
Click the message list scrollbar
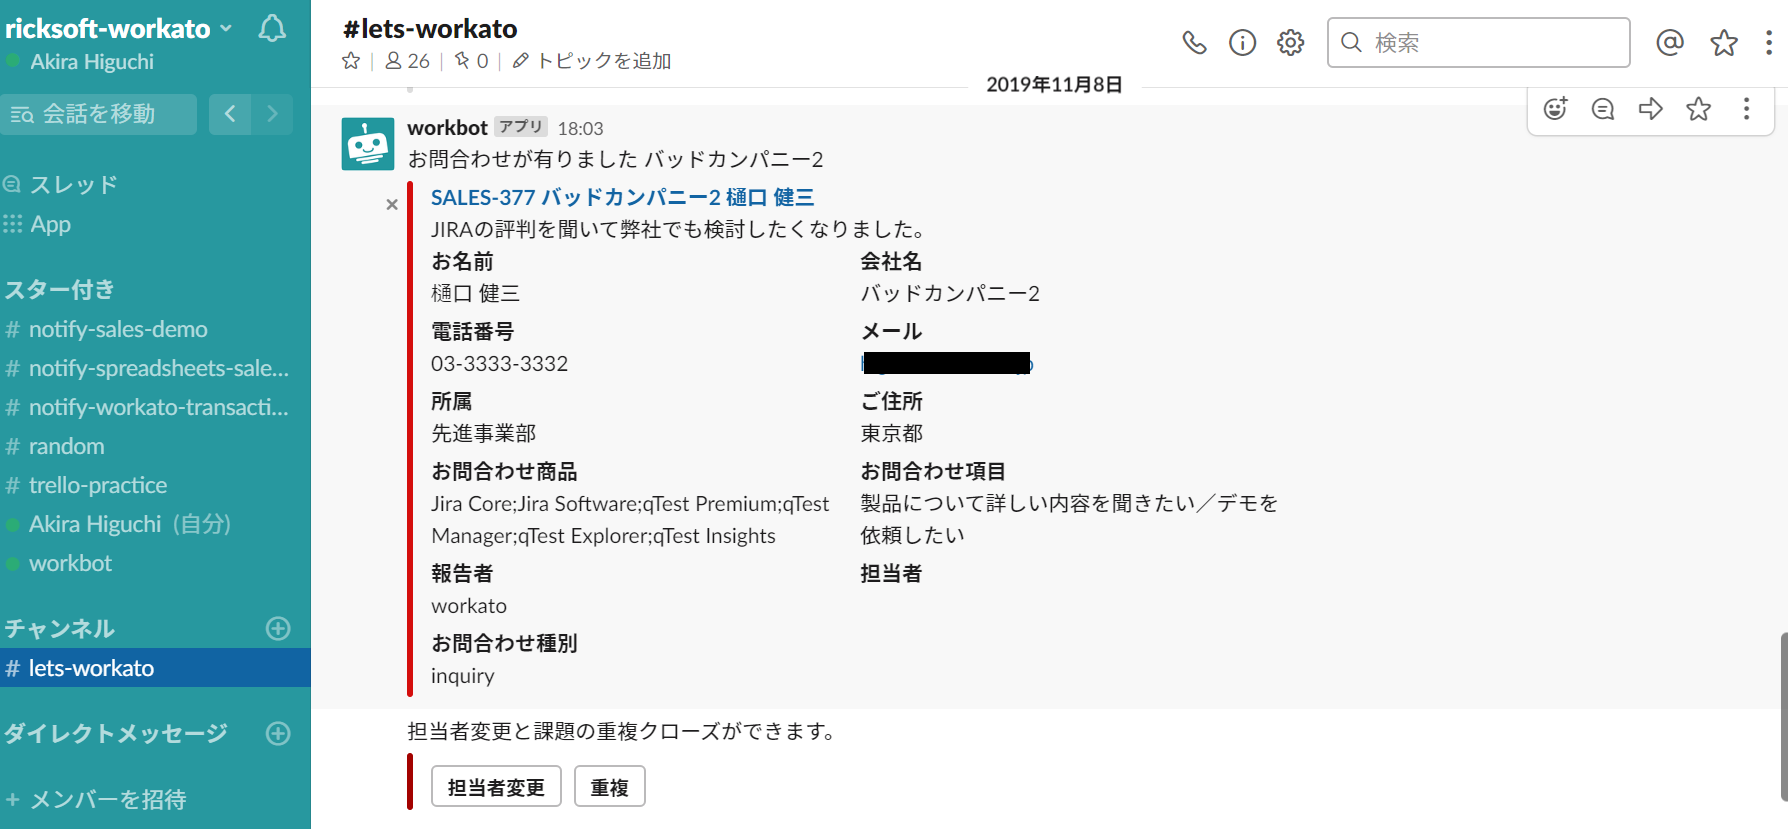tap(1783, 716)
